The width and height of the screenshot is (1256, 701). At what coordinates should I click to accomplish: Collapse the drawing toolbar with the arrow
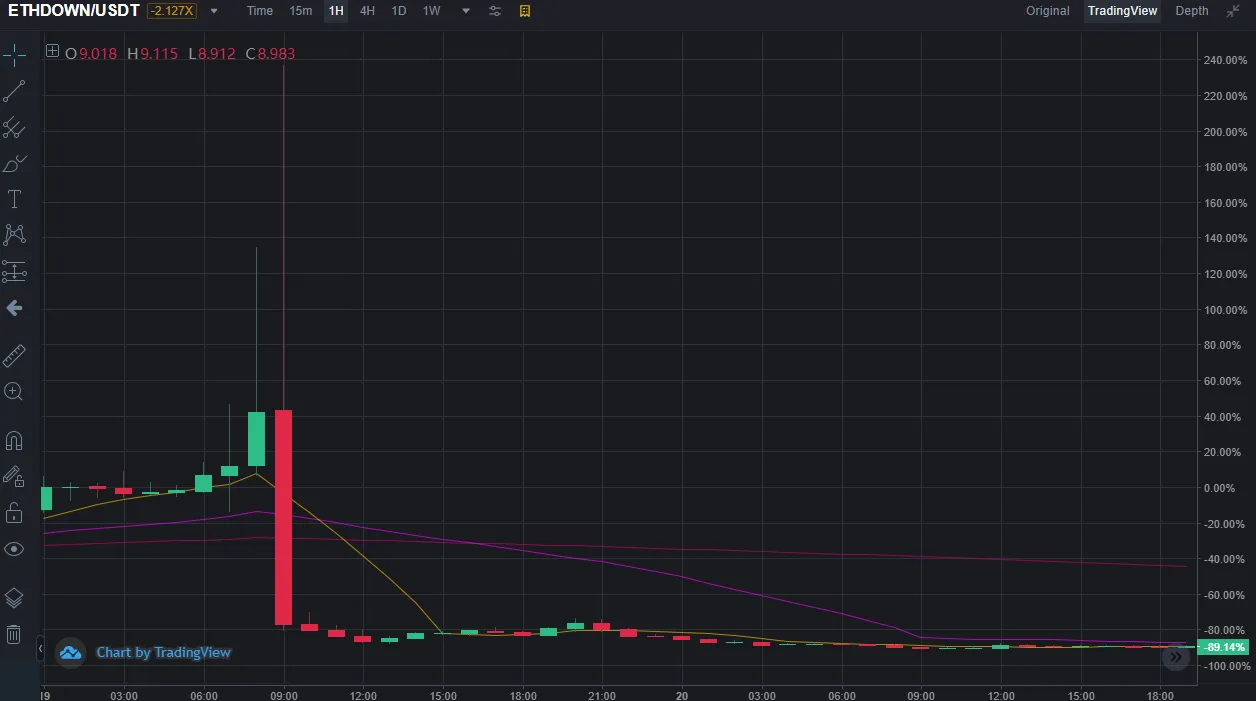point(14,307)
